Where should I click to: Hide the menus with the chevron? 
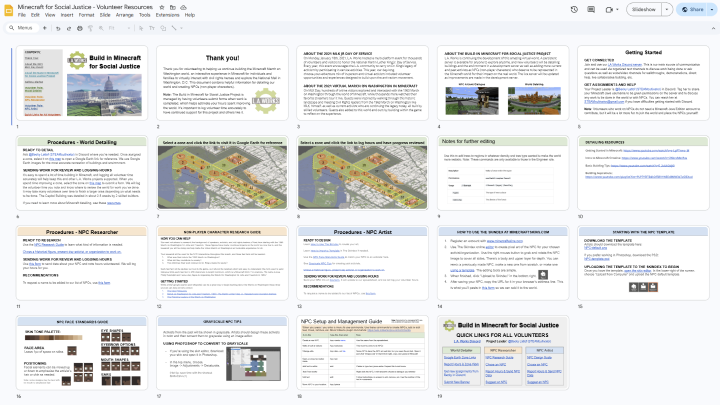coord(713,28)
